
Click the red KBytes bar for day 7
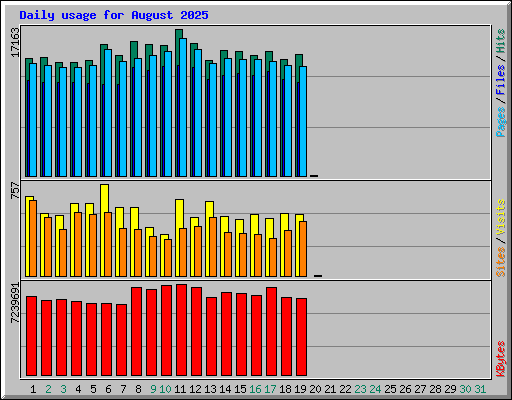click(121, 340)
